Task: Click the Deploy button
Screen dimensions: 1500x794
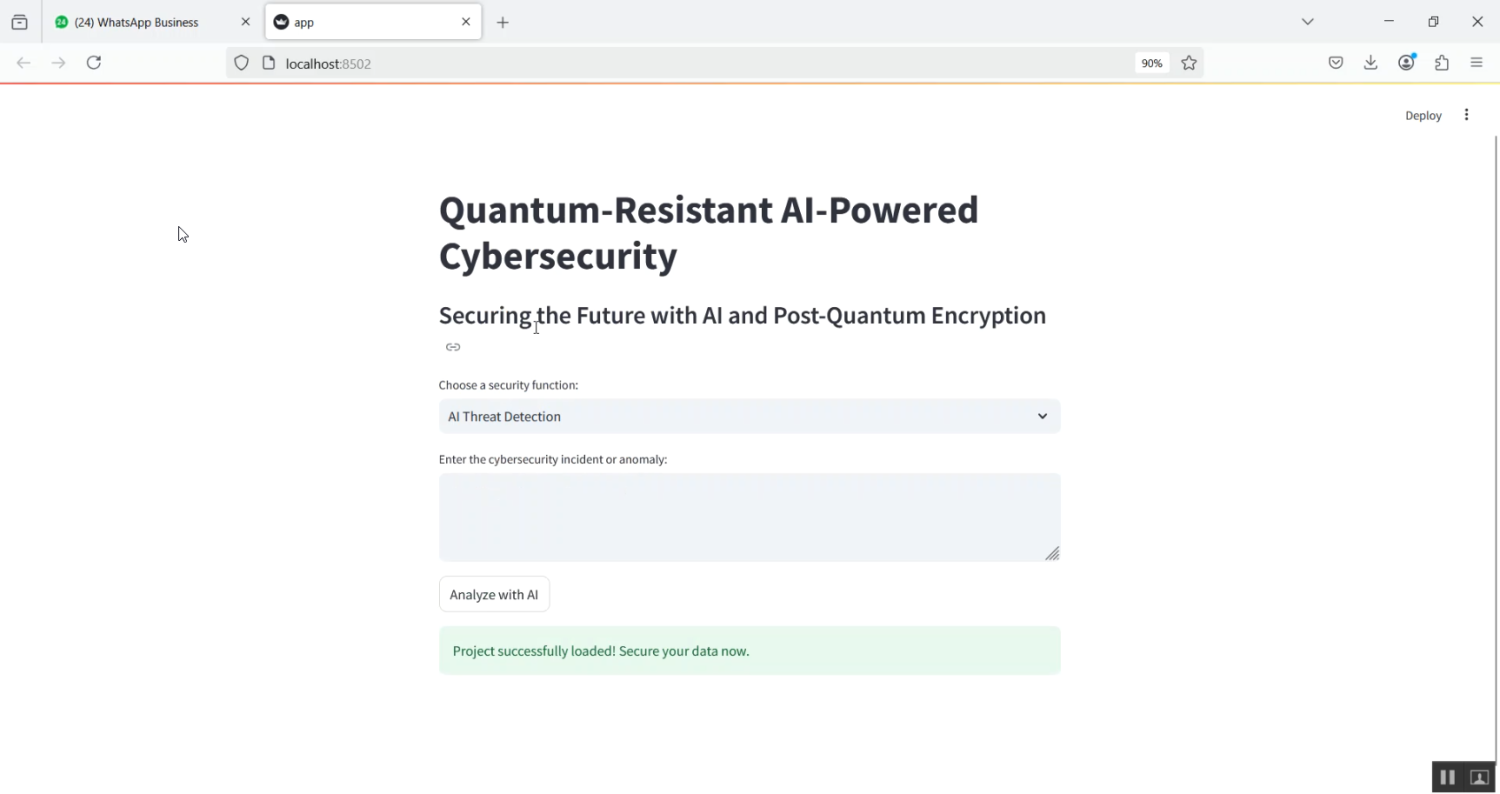Action: 1423,115
